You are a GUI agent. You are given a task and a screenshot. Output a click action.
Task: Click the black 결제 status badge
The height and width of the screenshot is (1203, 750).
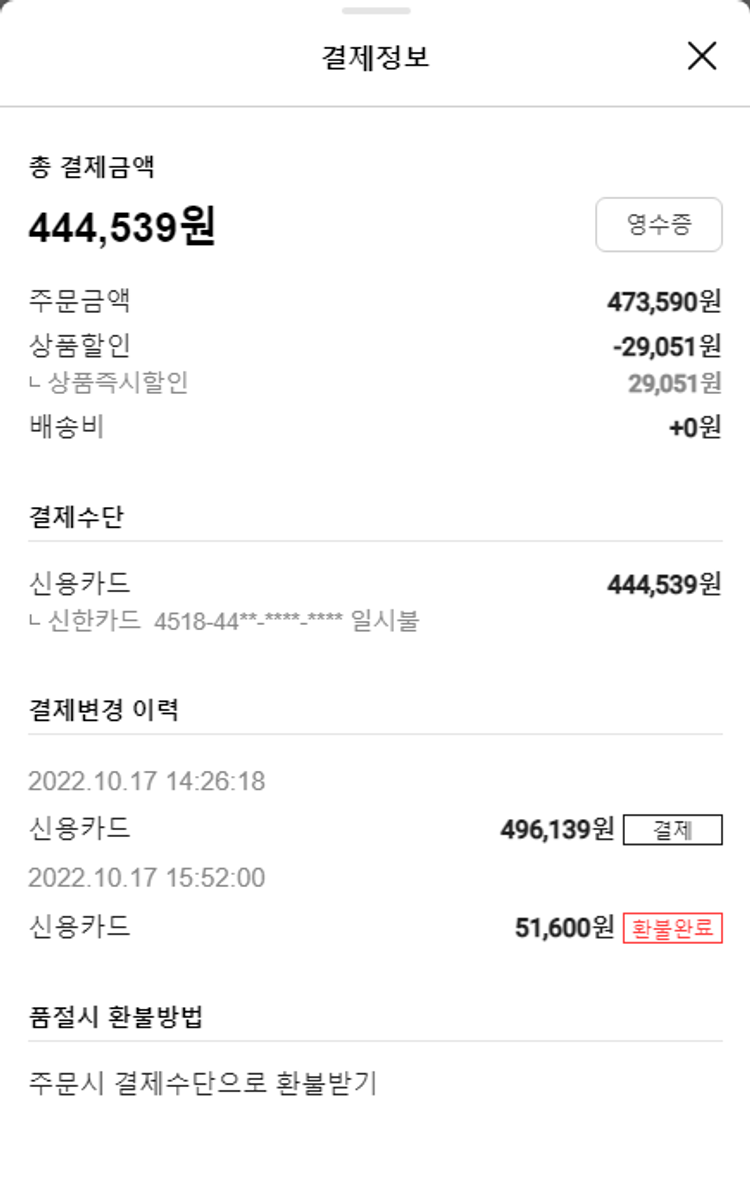point(672,830)
